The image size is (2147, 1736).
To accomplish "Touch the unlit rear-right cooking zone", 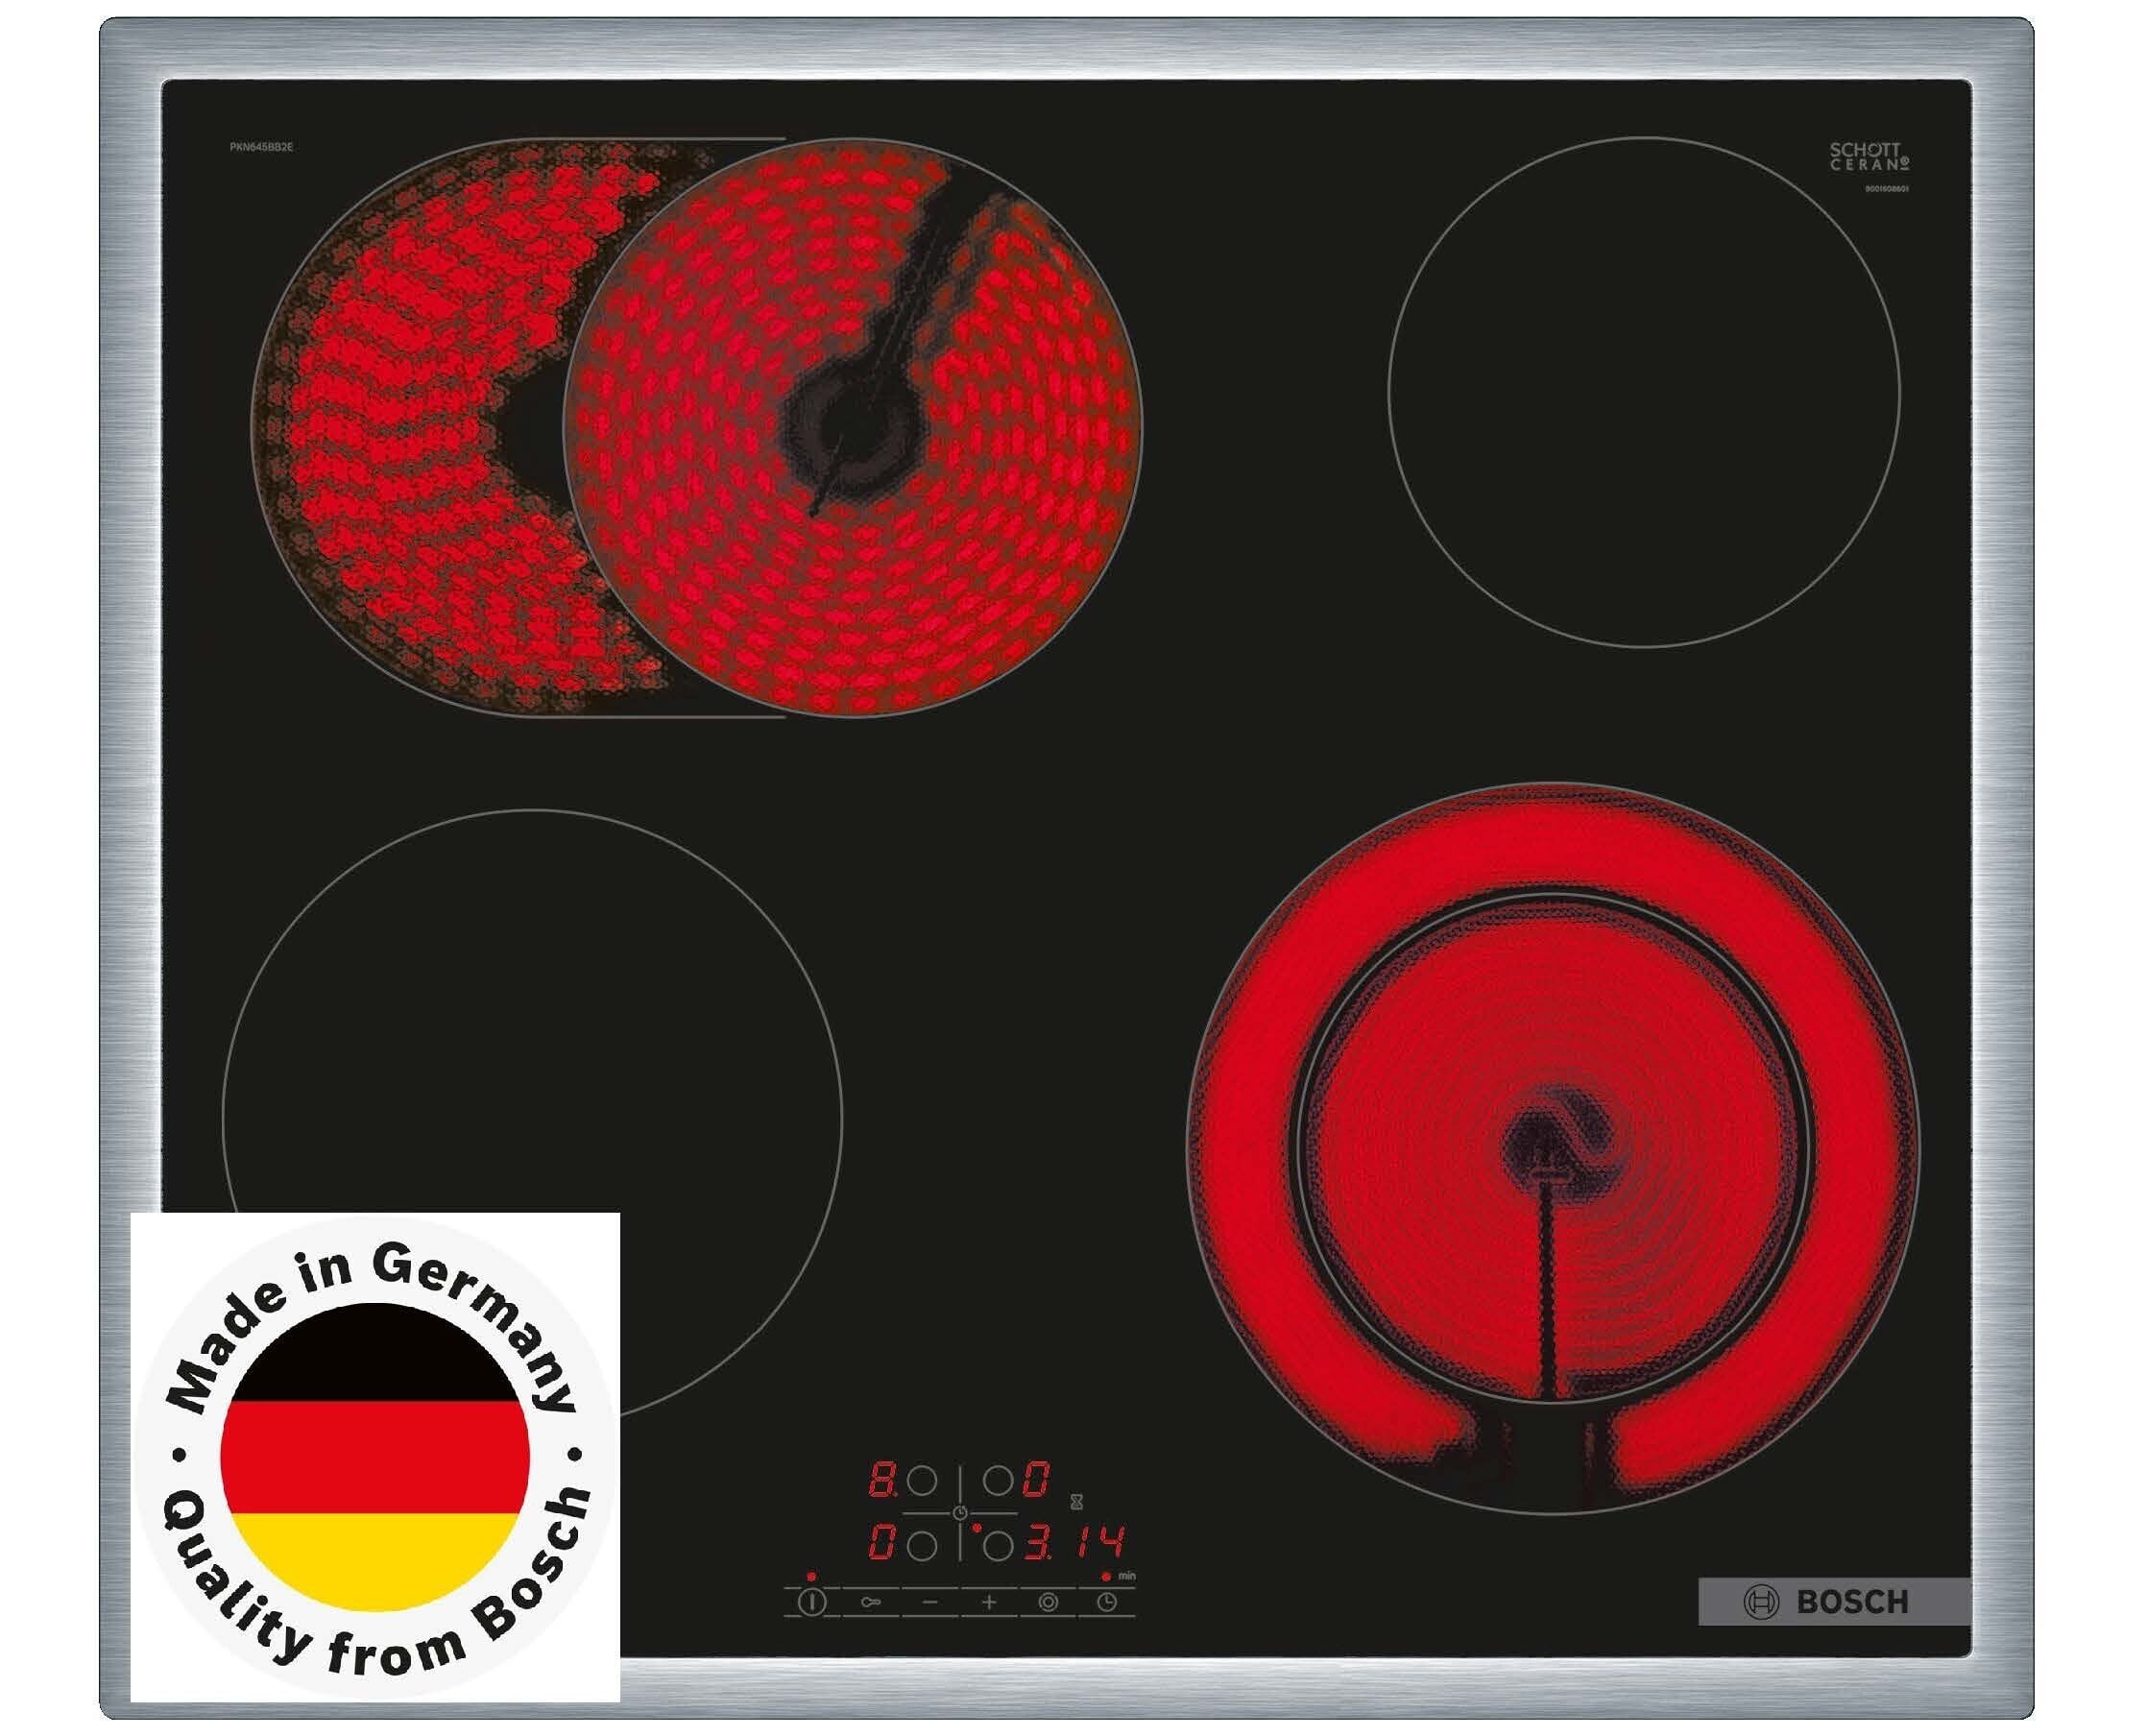I will tap(1643, 392).
